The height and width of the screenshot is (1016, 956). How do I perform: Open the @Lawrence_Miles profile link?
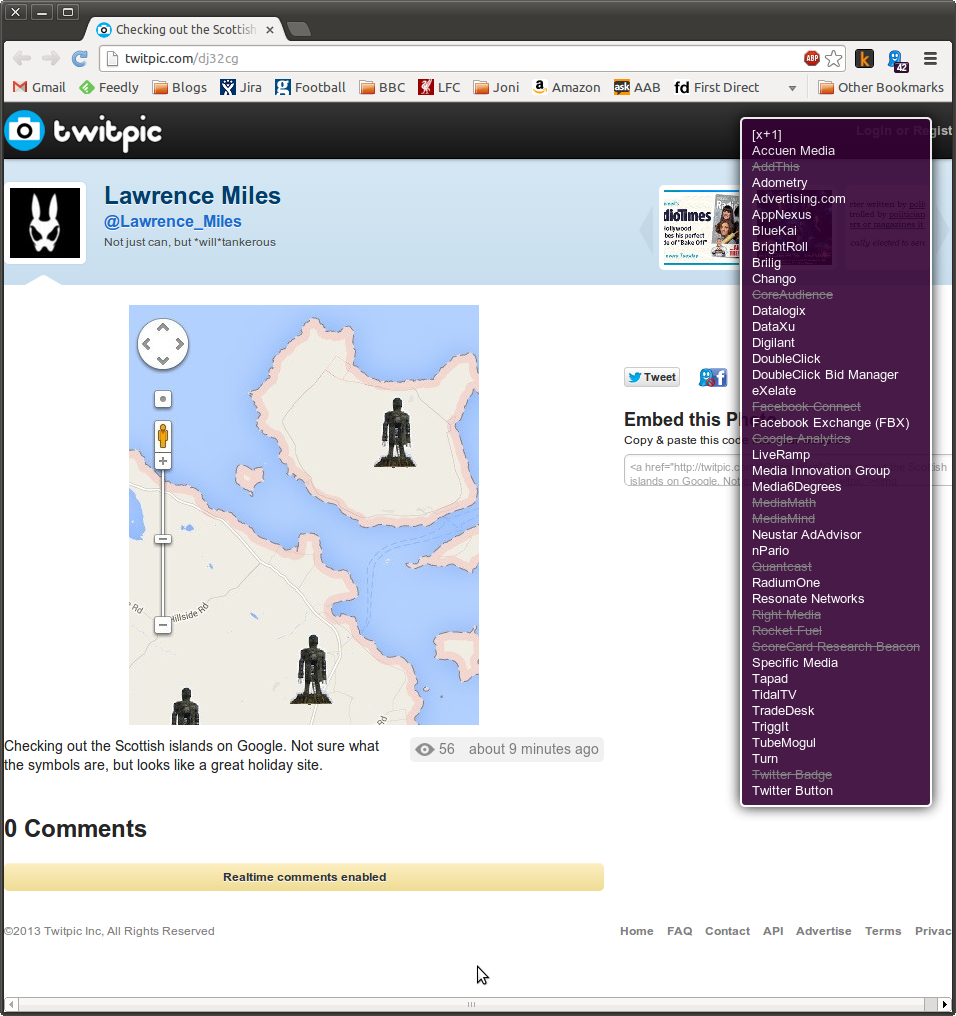[x=173, y=222]
